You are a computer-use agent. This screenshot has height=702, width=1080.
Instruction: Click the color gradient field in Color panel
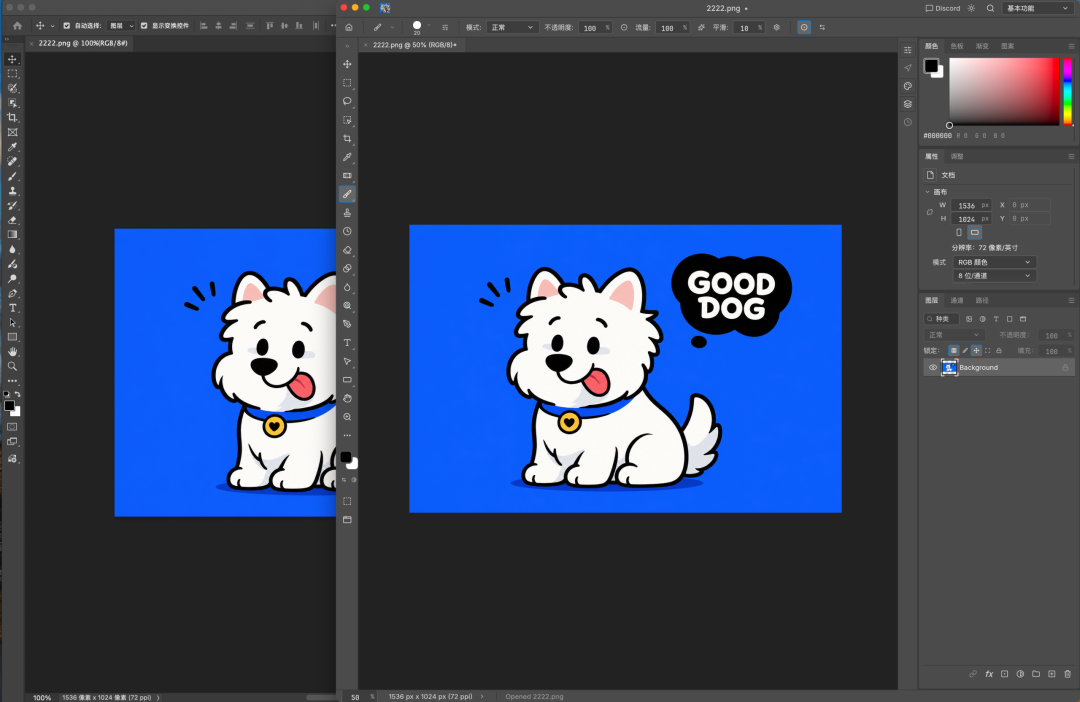click(1004, 91)
